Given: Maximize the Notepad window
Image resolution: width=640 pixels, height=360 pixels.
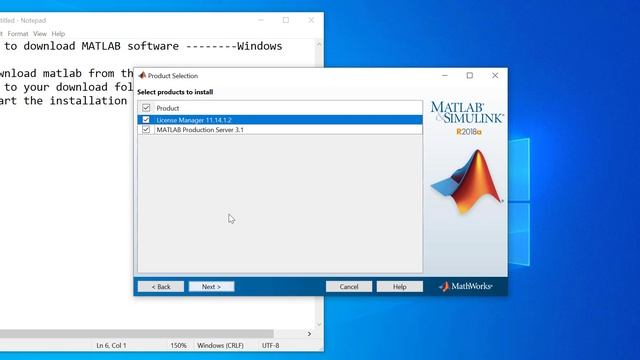Looking at the screenshot, I should pyautogui.click(x=286, y=20).
